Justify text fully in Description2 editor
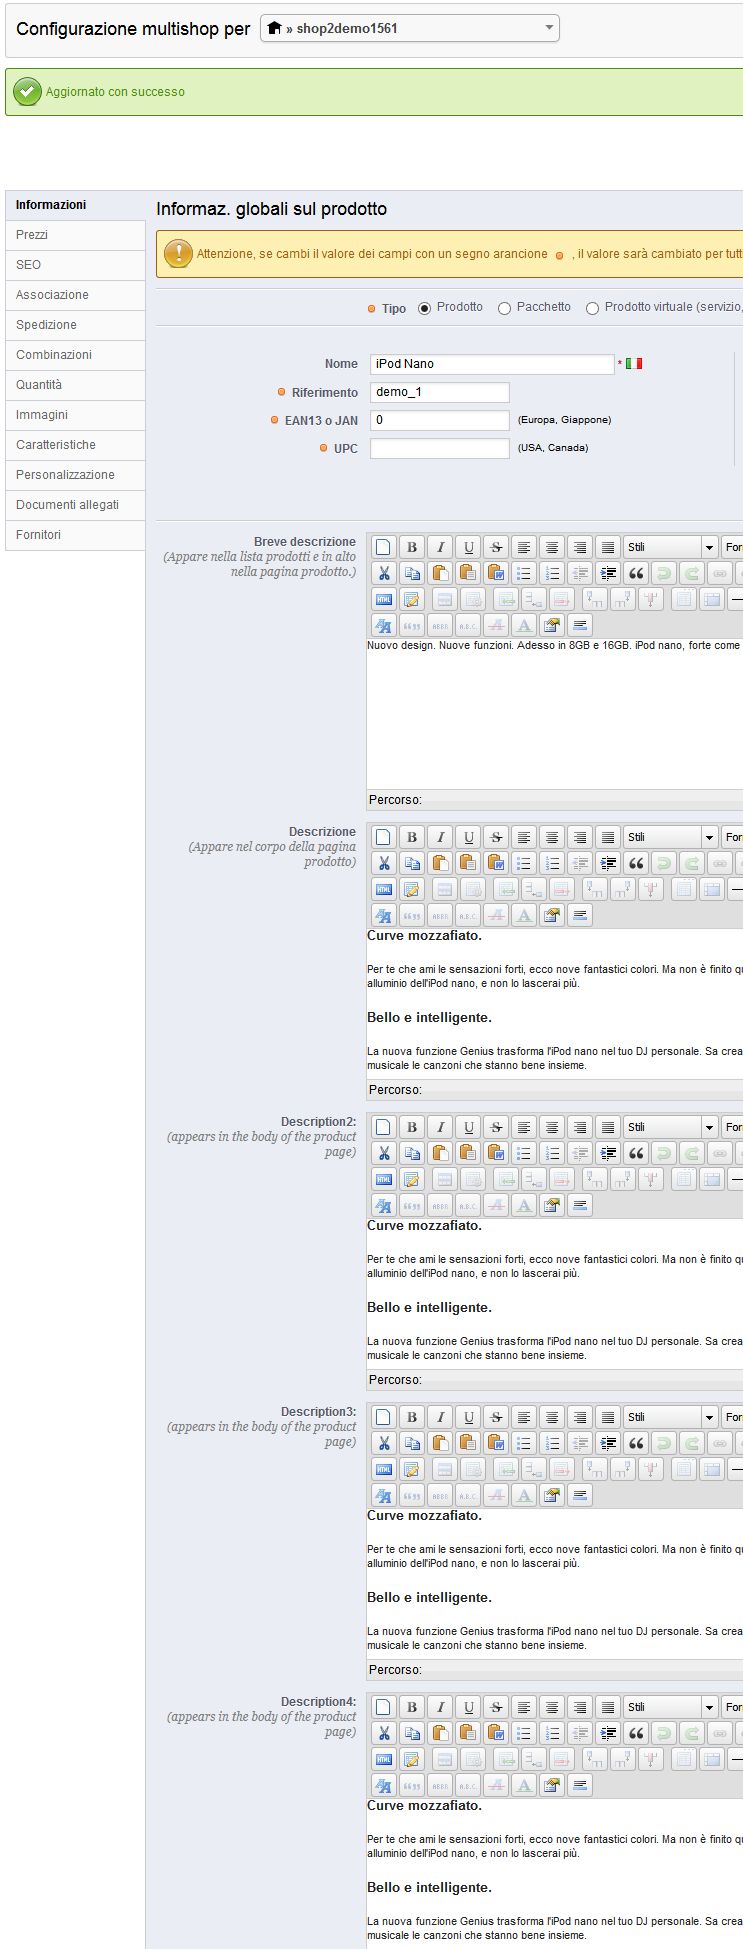The height and width of the screenshot is (1949, 743). [607, 1127]
